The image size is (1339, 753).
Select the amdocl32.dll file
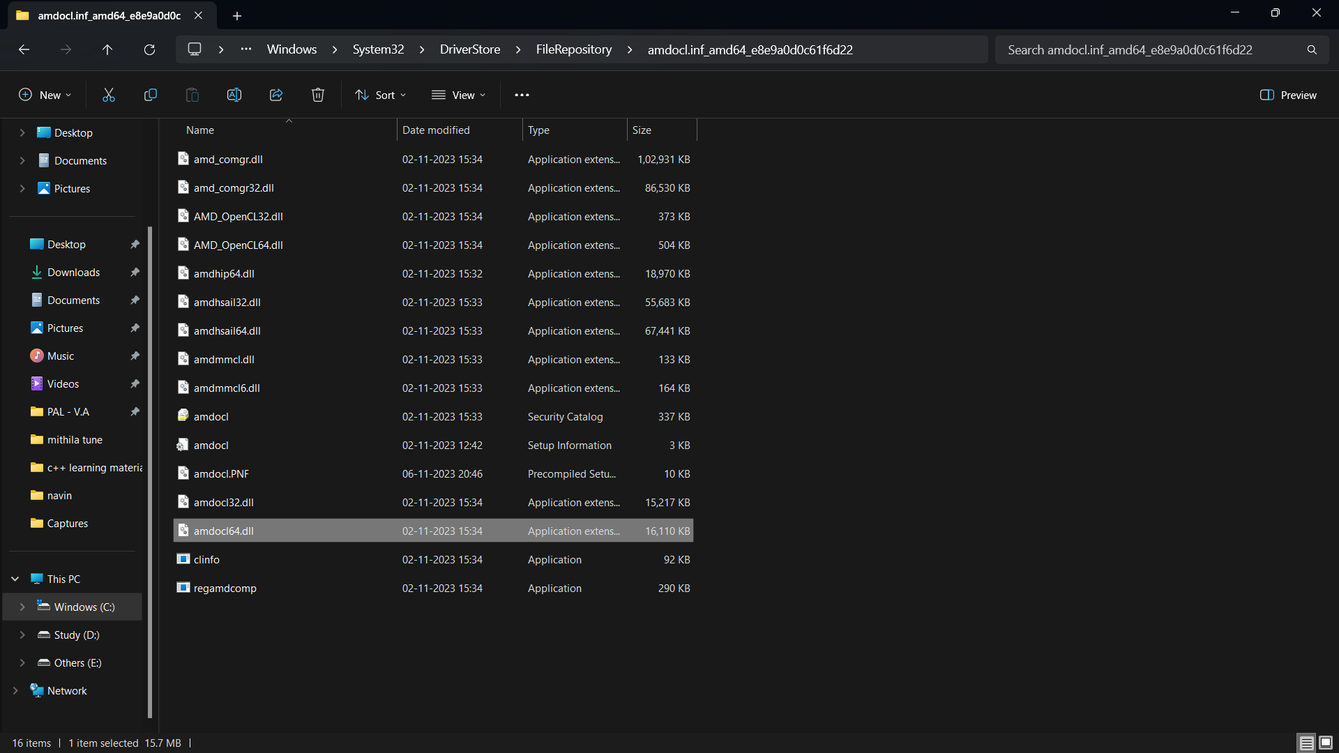[433, 503]
